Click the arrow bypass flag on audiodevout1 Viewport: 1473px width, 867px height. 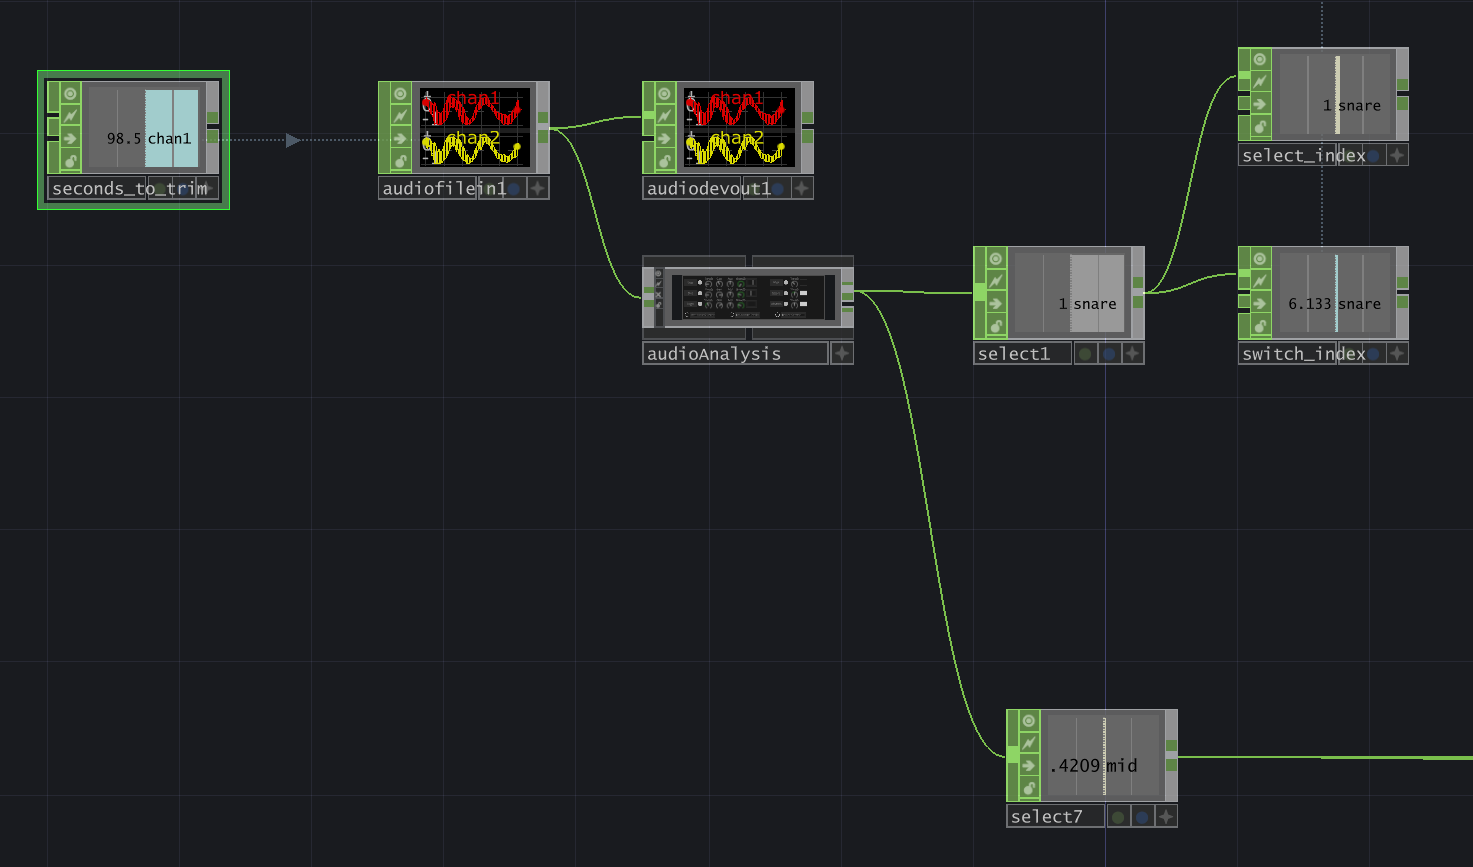[x=664, y=139]
